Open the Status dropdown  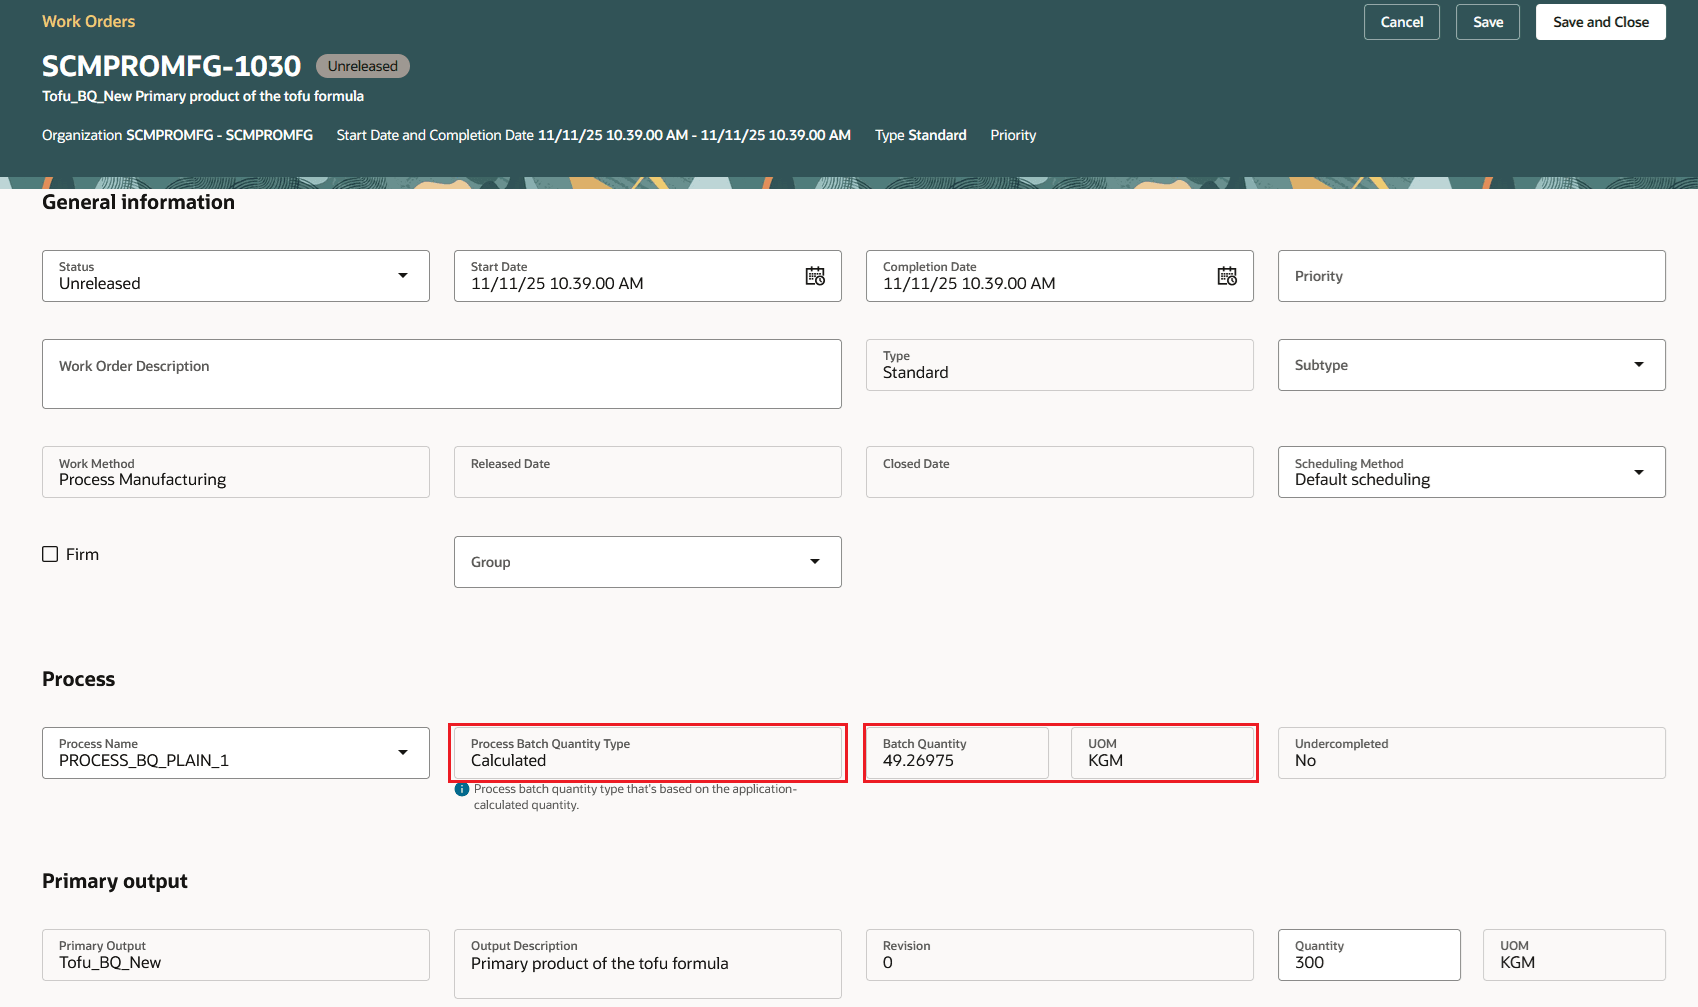coord(403,276)
